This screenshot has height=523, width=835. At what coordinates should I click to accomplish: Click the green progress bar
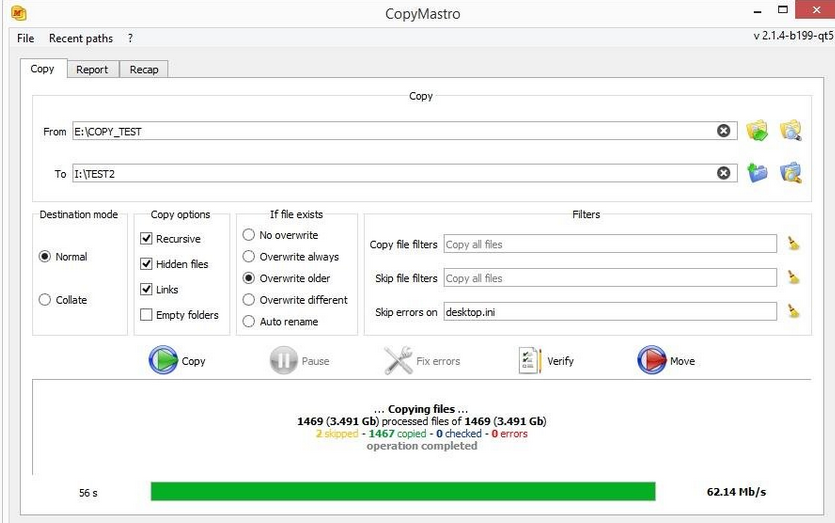pos(403,492)
